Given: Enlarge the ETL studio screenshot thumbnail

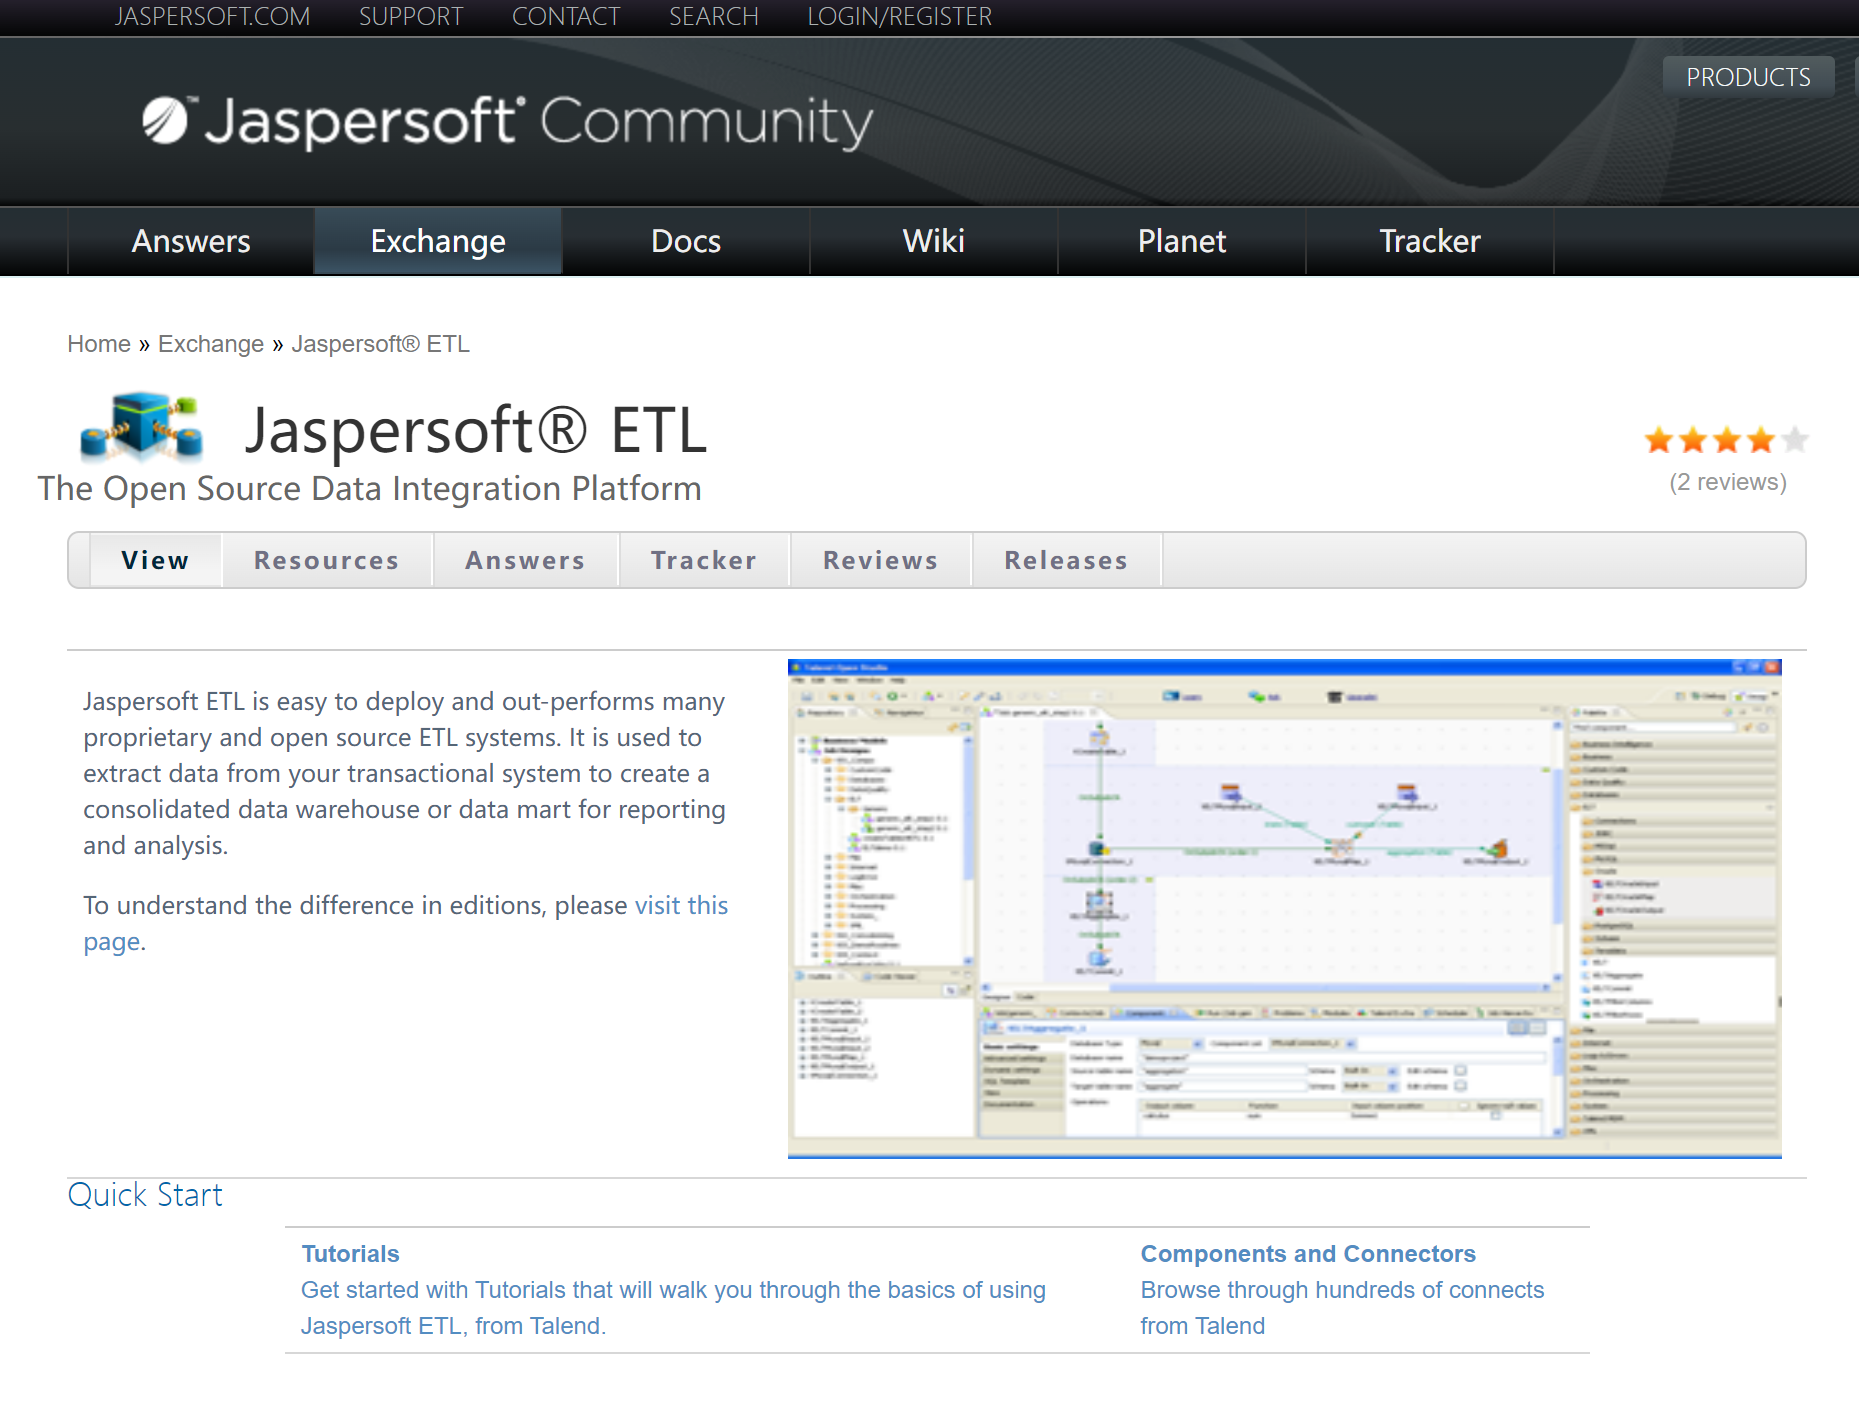Looking at the screenshot, I should point(1284,908).
